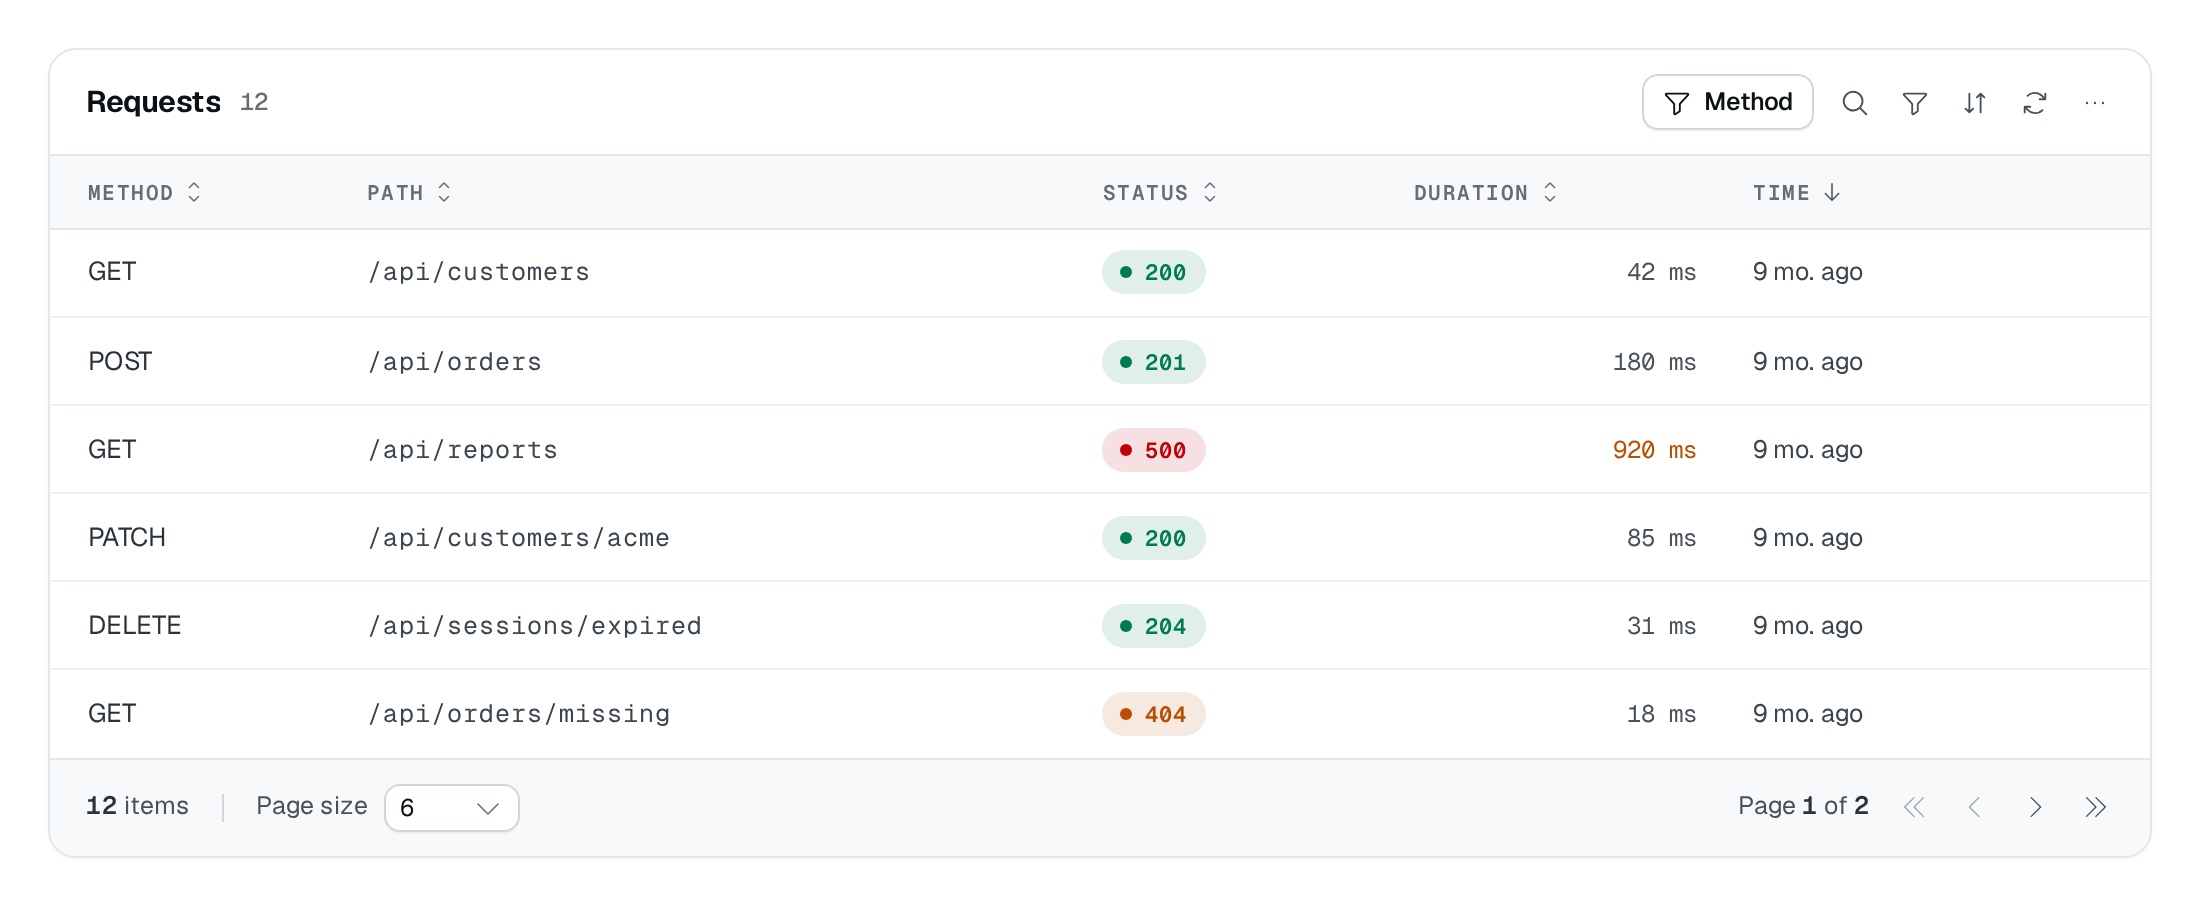Click the 85 ms duration value
Image resolution: width=2200 pixels, height=906 pixels.
pos(1661,538)
